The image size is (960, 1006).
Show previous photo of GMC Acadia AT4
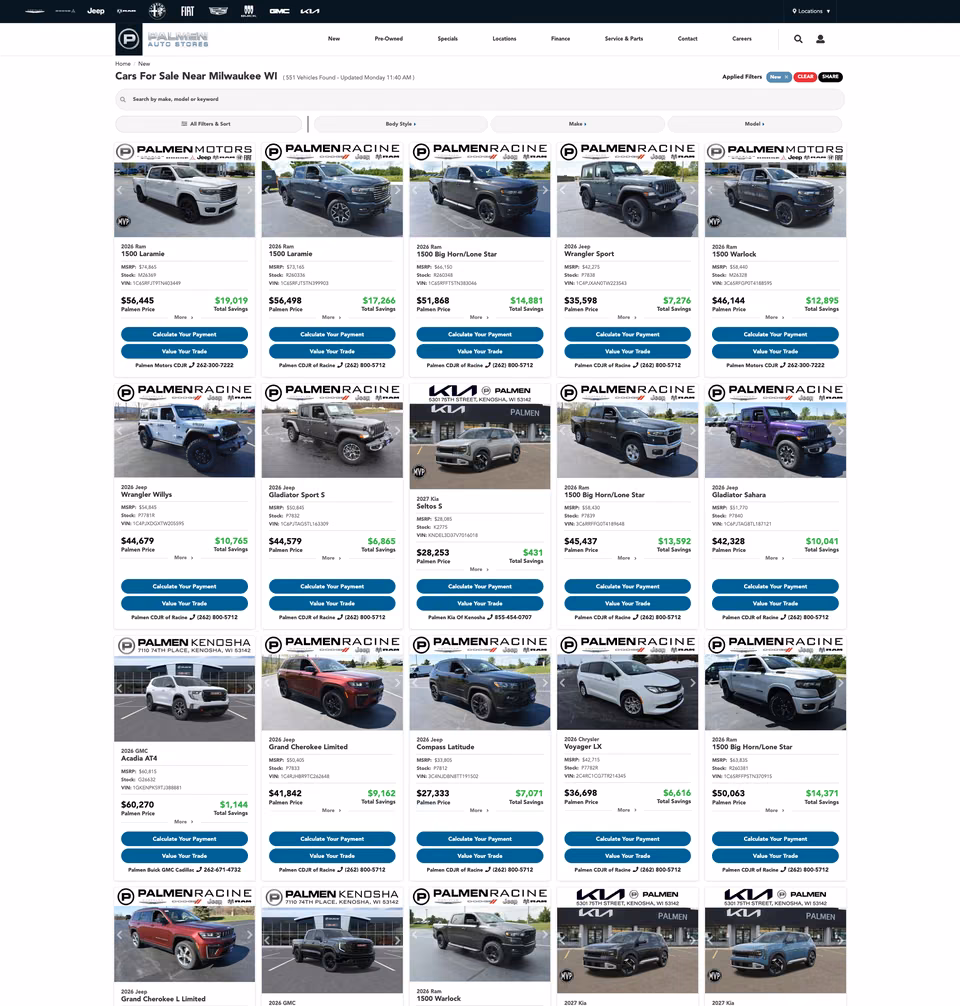point(119,688)
